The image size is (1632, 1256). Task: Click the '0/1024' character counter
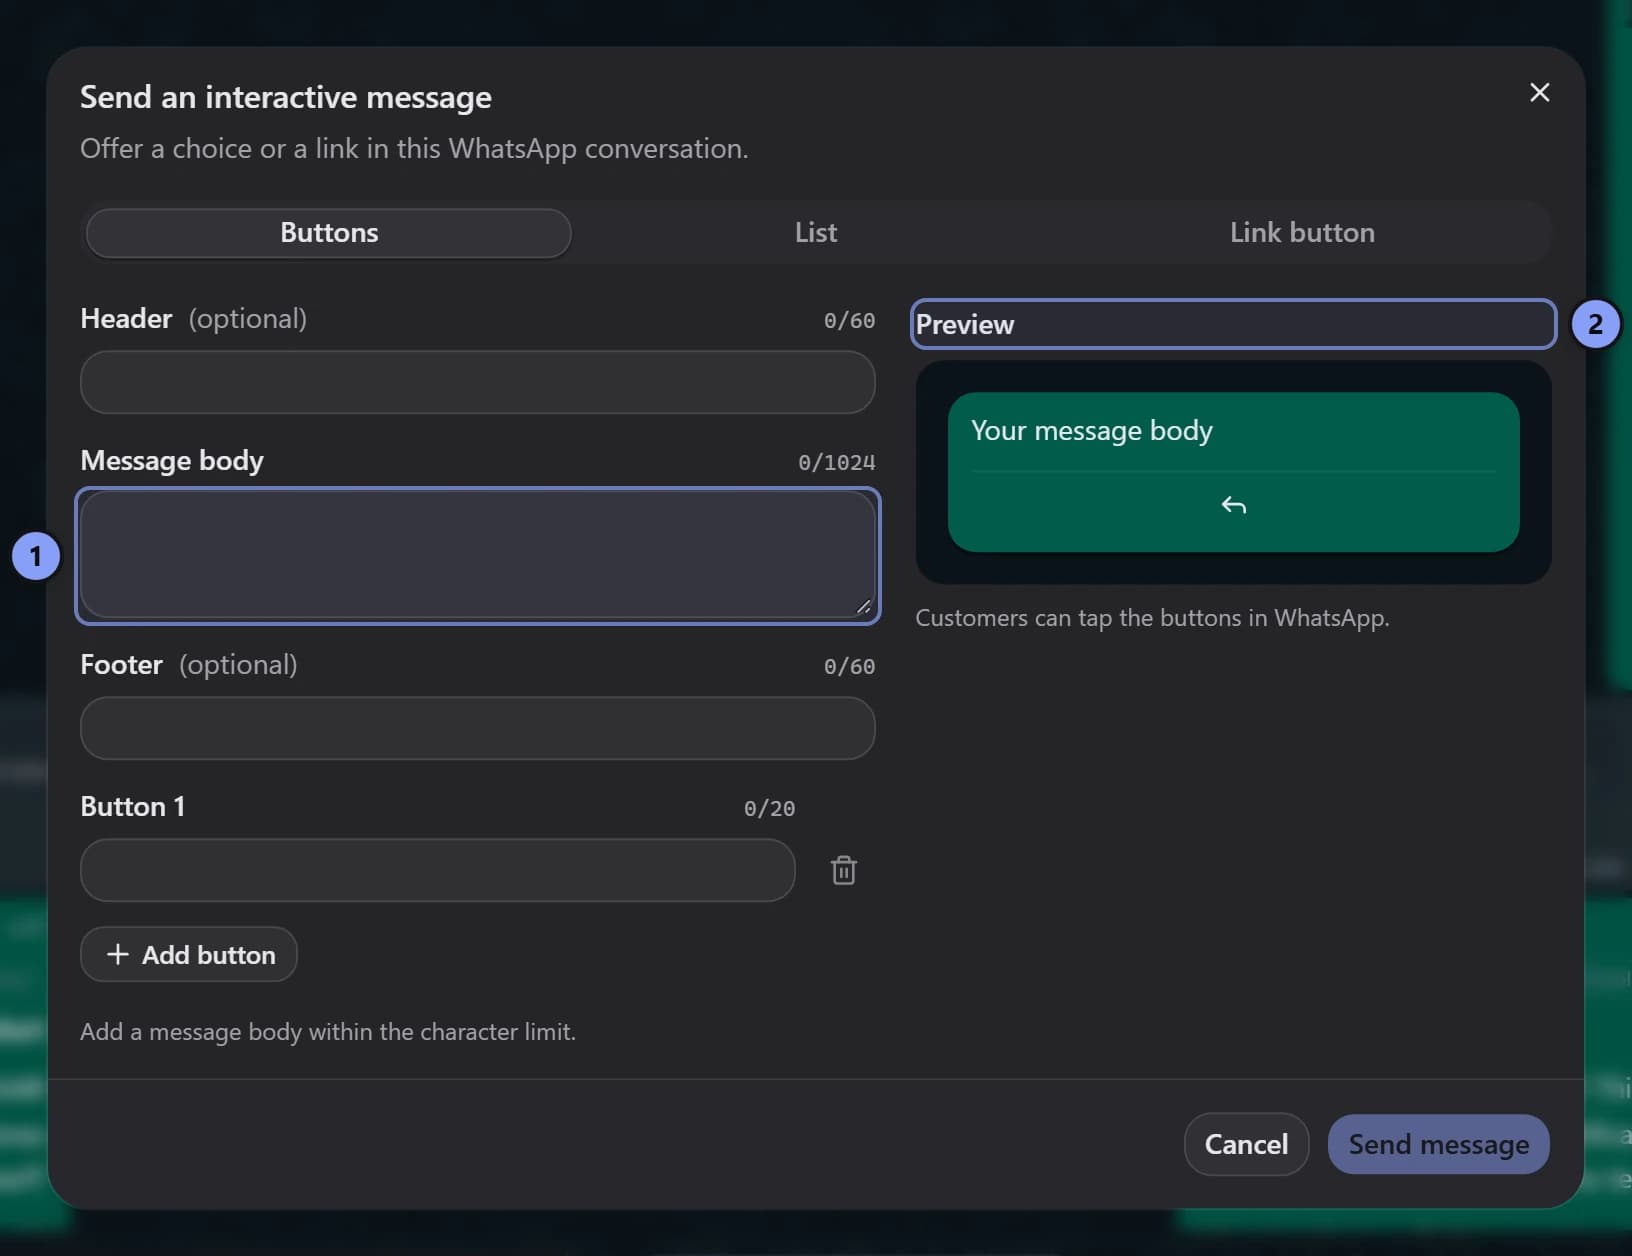(x=836, y=462)
